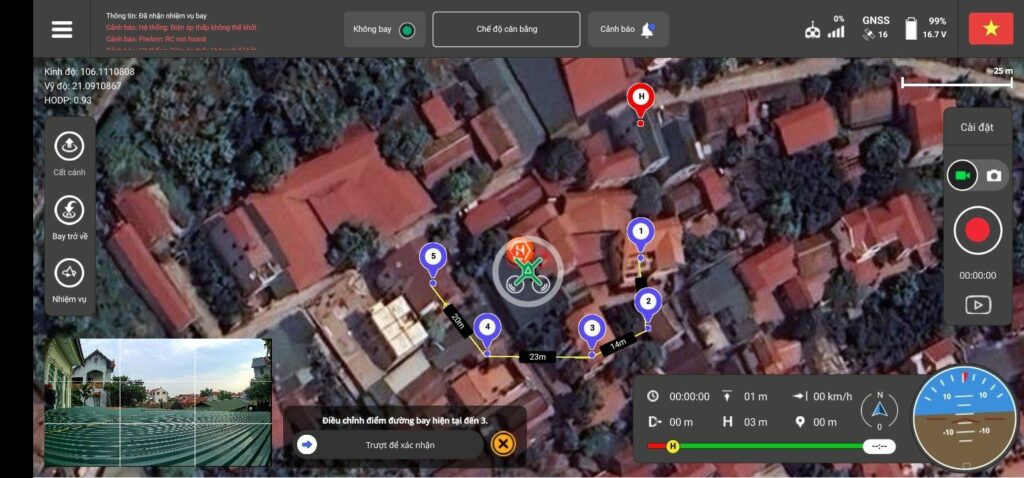Click the GNSS satellite status icon
Screen dimensions: 1024x478
point(869,35)
